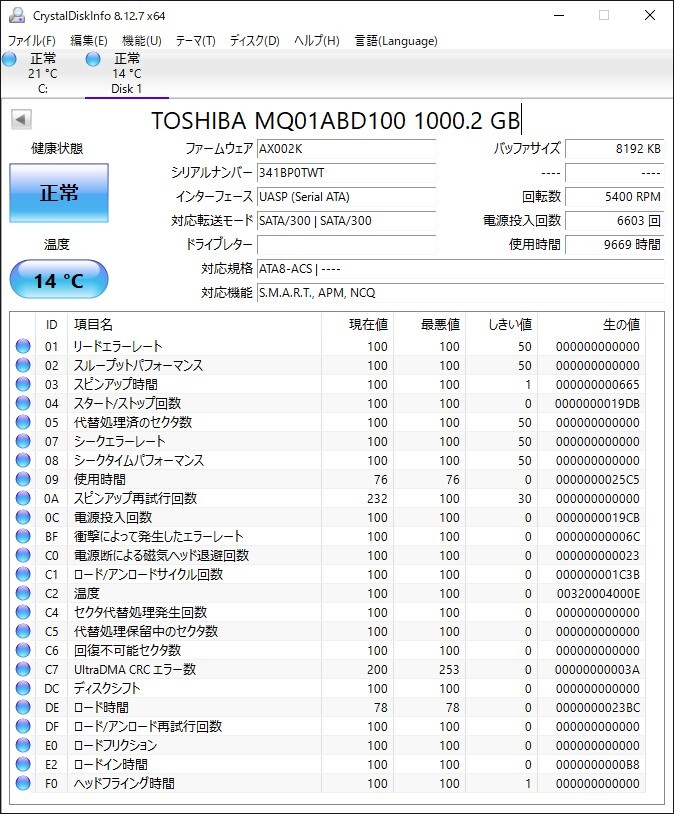Click the status orb of row C5 代替処理保留中のセクタ数
This screenshot has height=814, width=674.
pos(23,631)
